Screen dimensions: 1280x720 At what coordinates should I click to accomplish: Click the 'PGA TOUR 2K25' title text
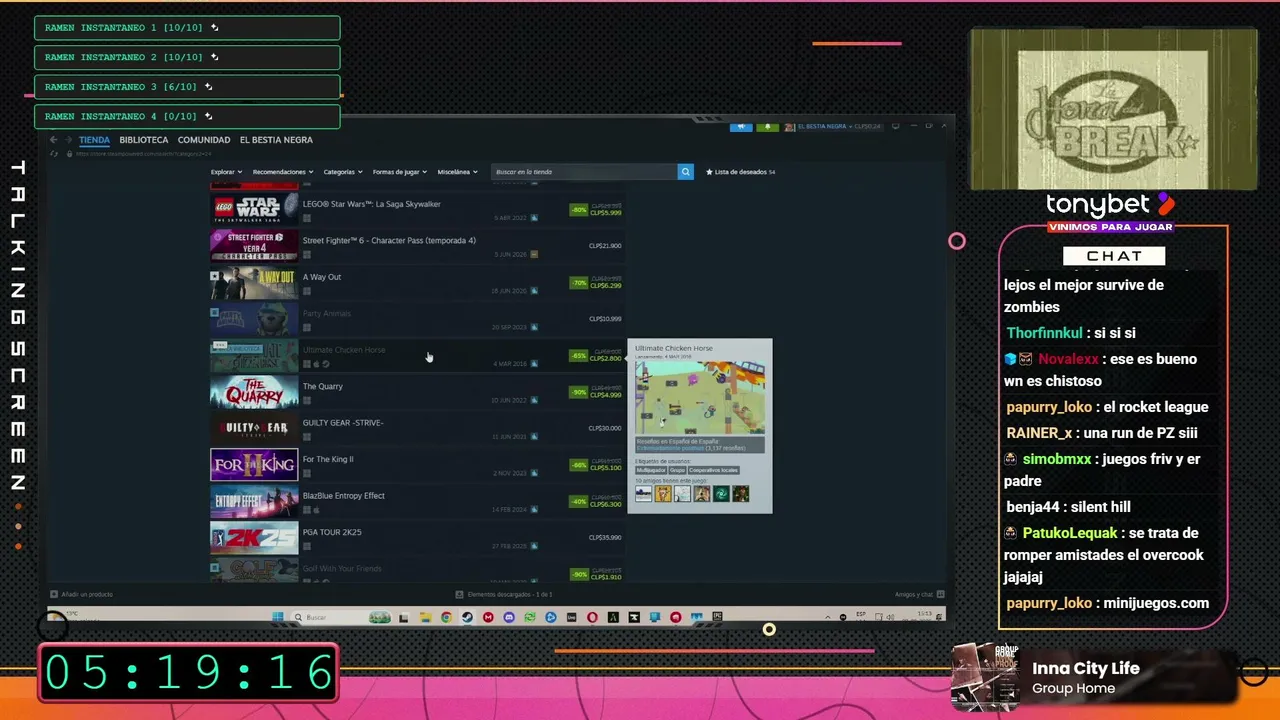click(x=332, y=533)
